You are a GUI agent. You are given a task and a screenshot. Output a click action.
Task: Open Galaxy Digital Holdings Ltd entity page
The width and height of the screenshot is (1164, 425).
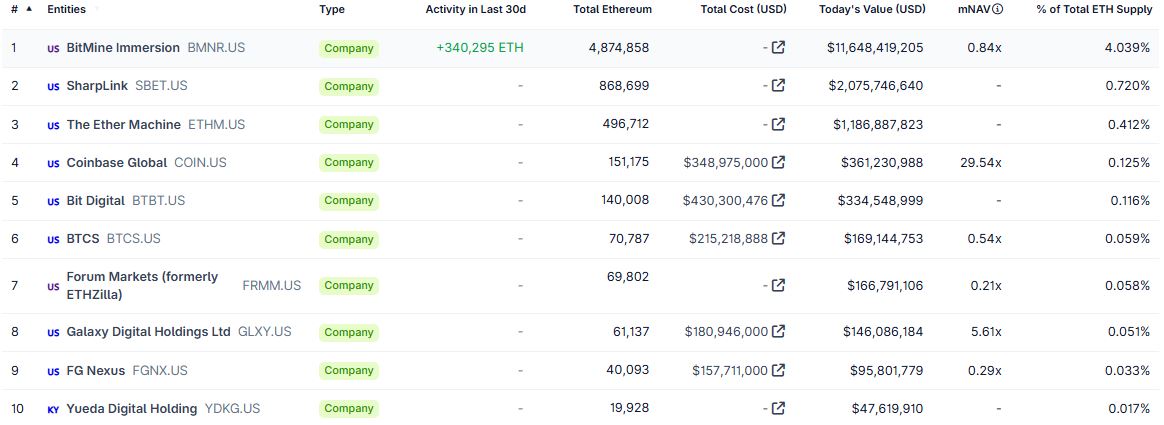click(x=148, y=331)
